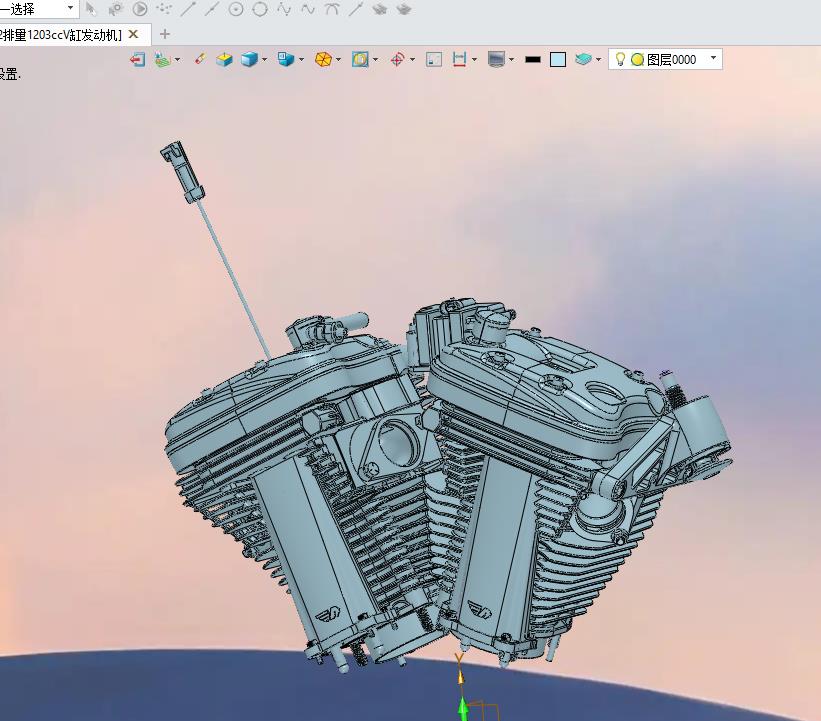Image resolution: width=821 pixels, height=721 pixels.
Task: Click the cursor with gear selection-settings icon
Action: (115, 9)
